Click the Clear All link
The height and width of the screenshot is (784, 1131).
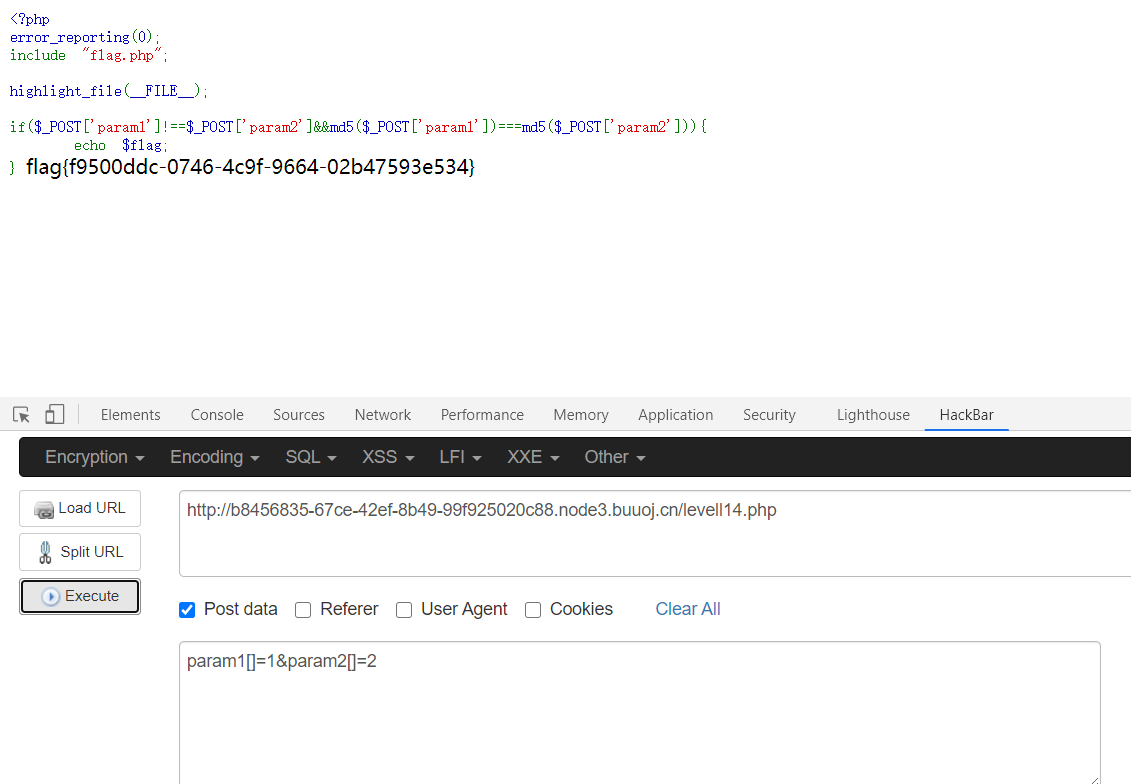tap(687, 609)
